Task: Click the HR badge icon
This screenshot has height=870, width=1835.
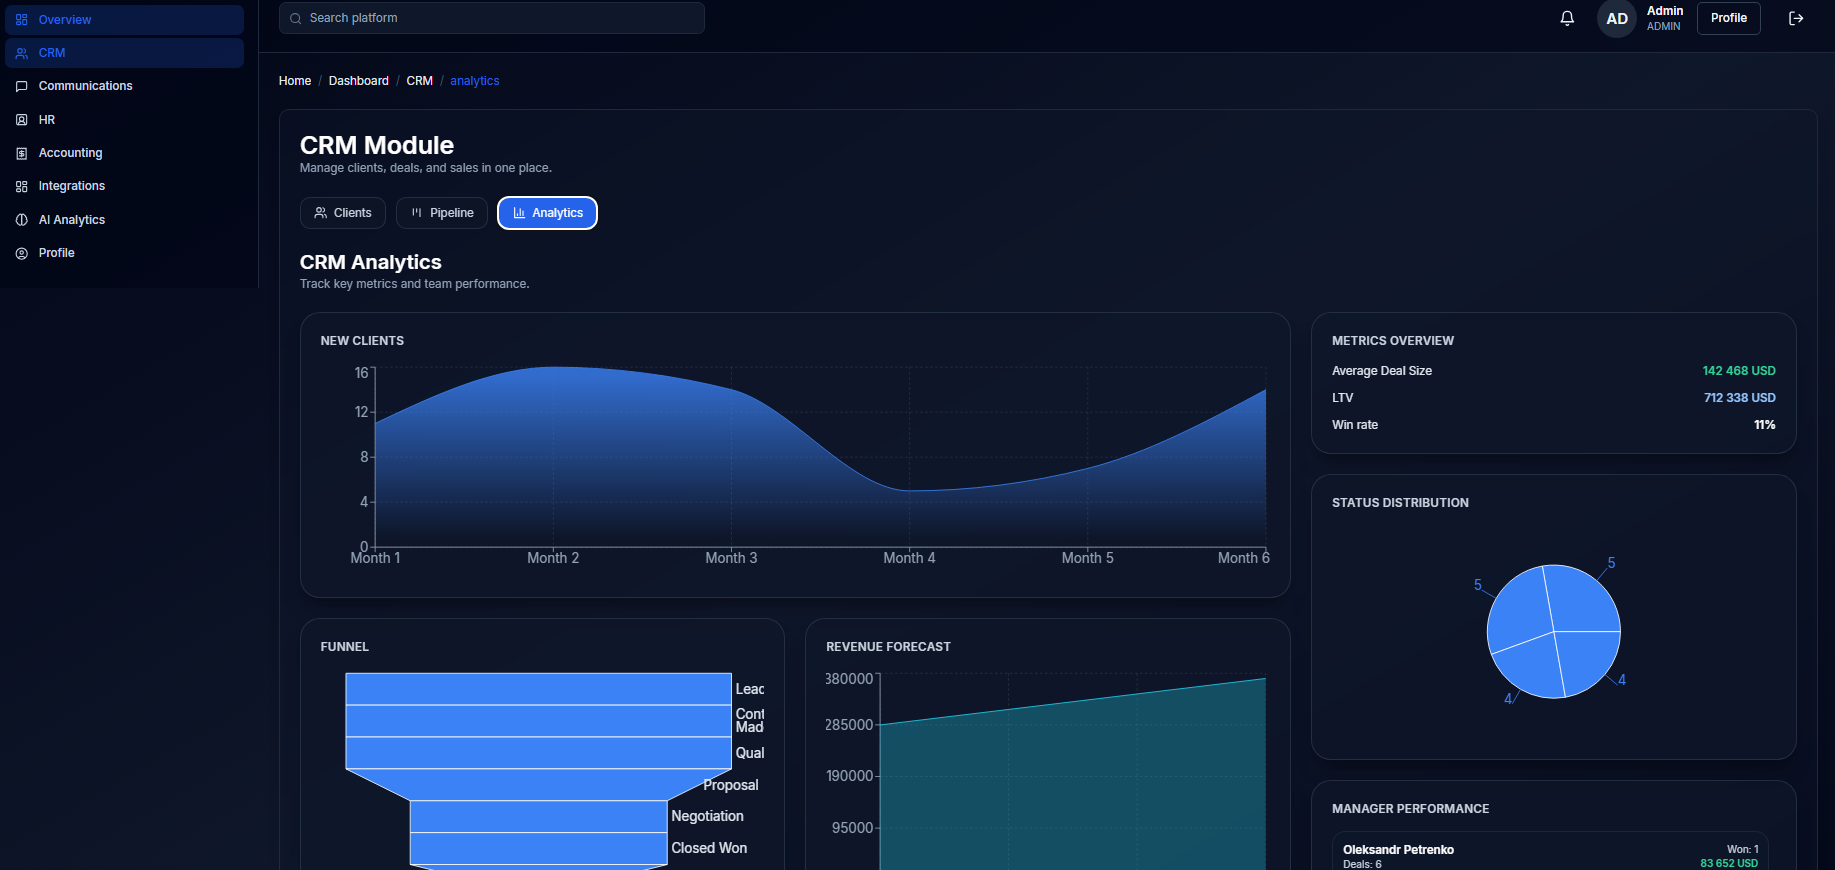Action: (x=22, y=120)
